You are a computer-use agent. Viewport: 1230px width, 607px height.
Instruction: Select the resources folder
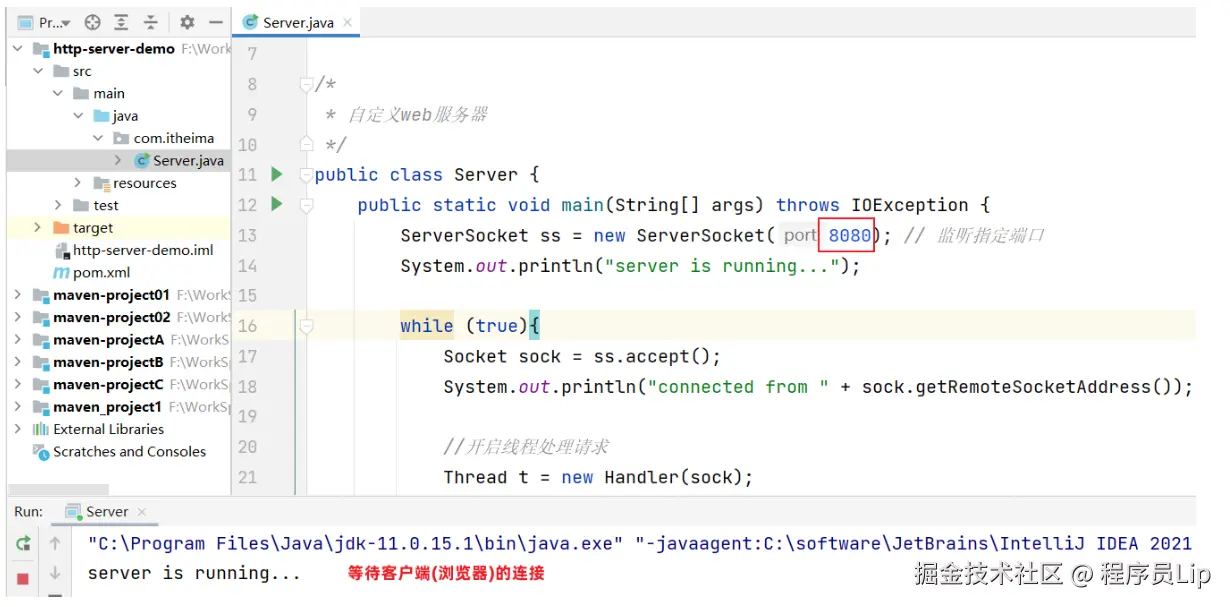pyautogui.click(x=144, y=183)
